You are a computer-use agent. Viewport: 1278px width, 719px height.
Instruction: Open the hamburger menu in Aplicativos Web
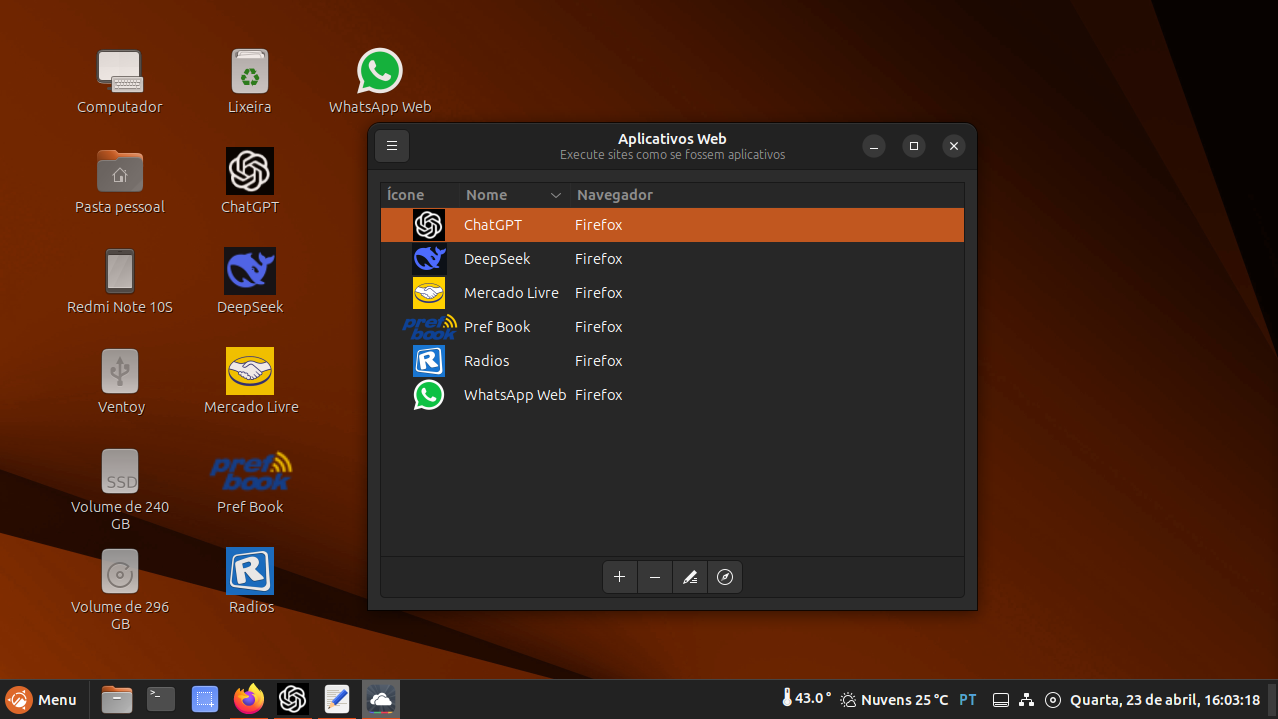pyautogui.click(x=392, y=146)
